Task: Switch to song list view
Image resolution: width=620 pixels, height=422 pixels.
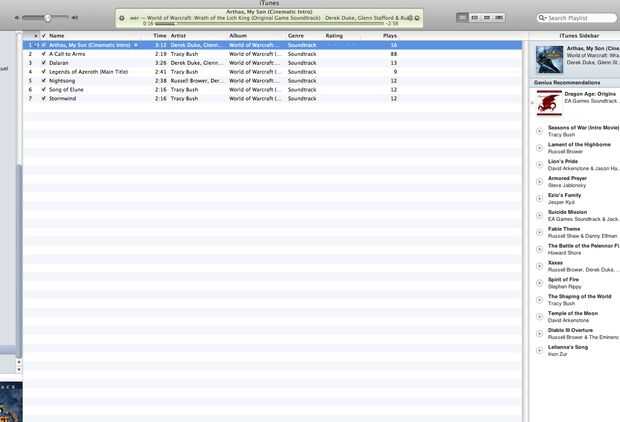Action: [462, 18]
